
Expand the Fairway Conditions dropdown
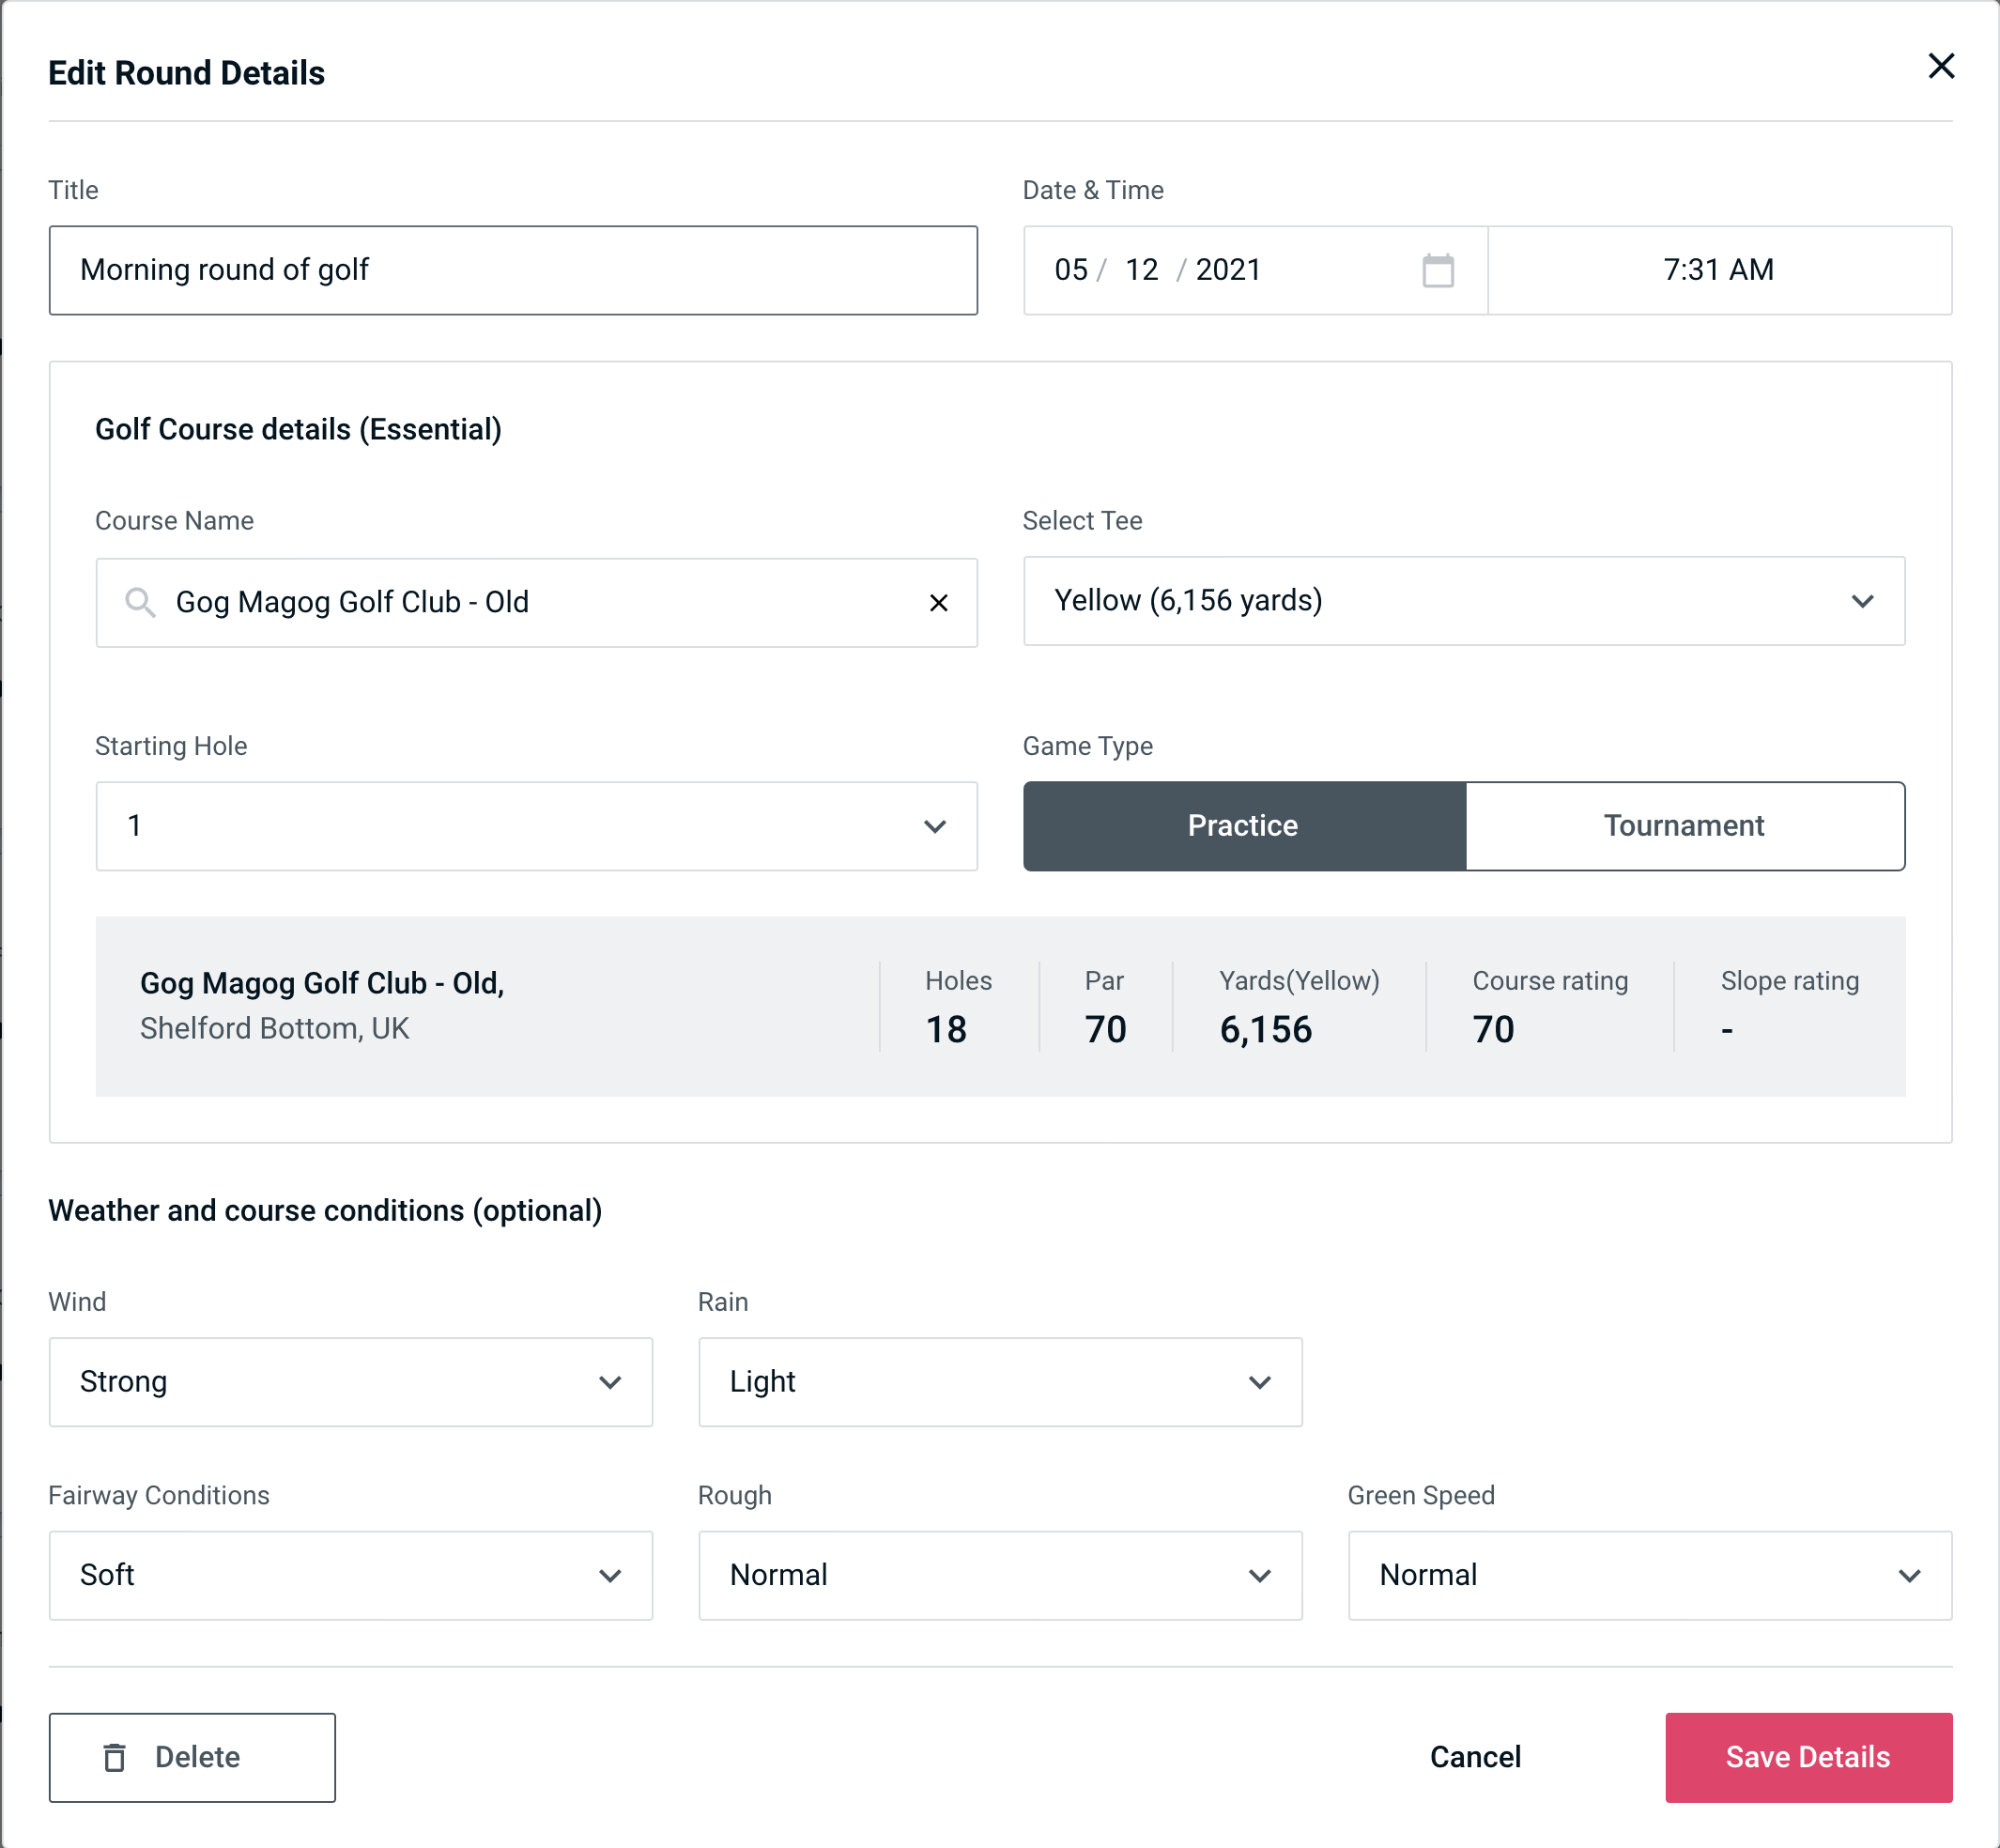click(350, 1575)
